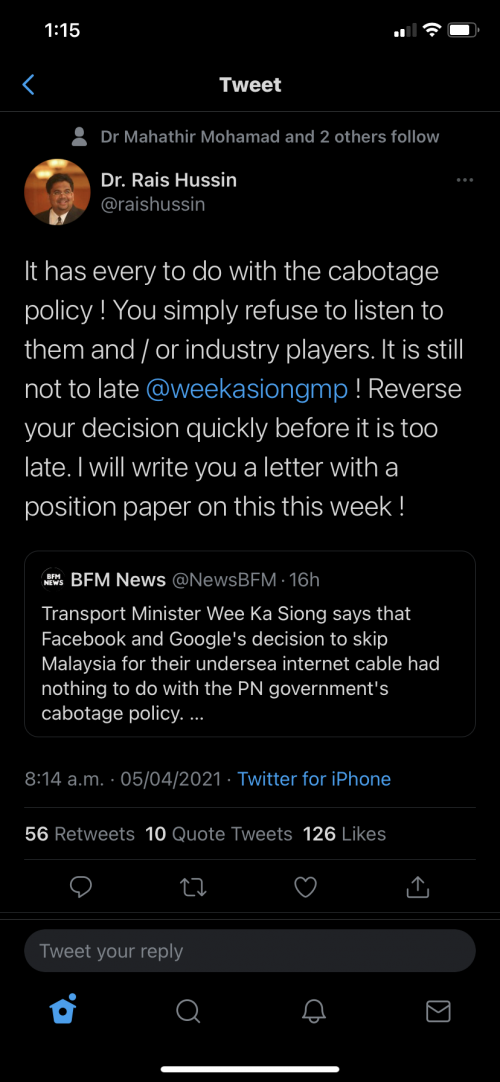The width and height of the screenshot is (500, 1082).
Task: Open the Twitter for iPhone link
Action: (314, 779)
